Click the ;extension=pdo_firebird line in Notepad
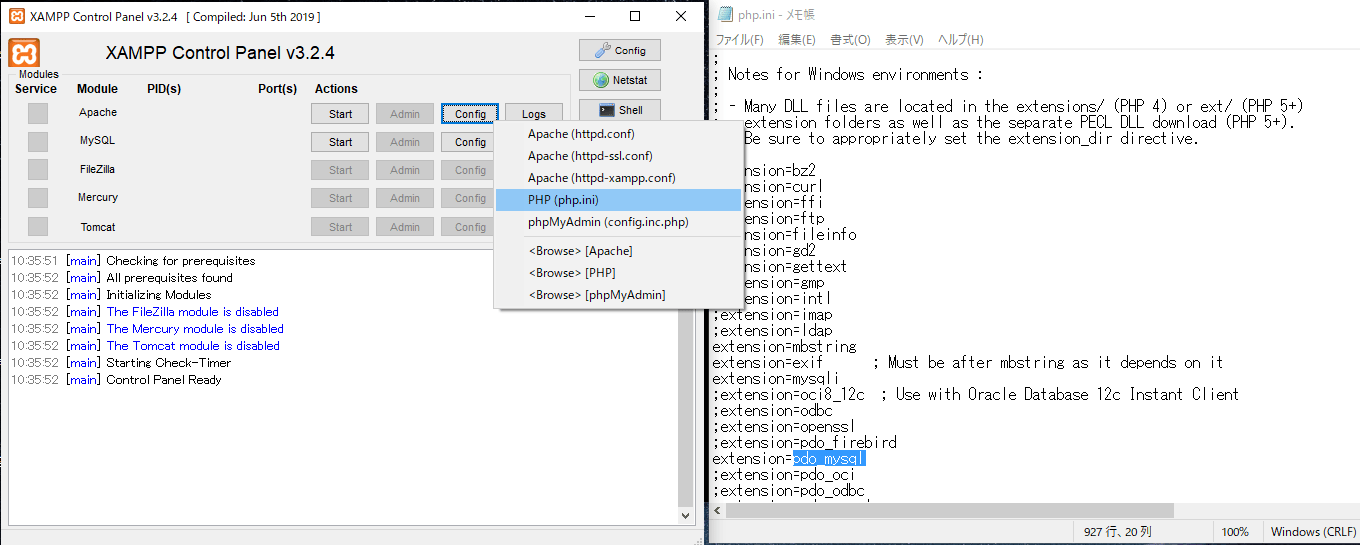Screen dimensions: 1360x550 click(x=804, y=442)
